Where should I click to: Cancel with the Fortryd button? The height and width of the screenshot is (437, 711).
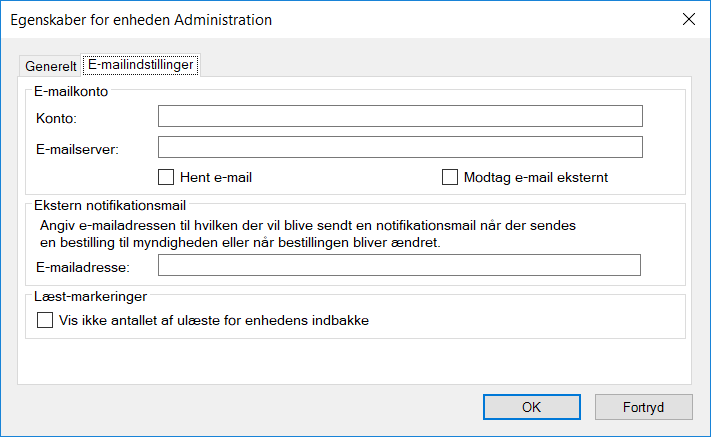643,407
